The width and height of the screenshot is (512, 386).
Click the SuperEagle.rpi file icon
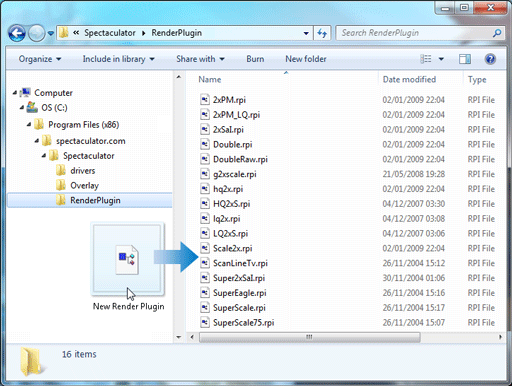point(205,293)
